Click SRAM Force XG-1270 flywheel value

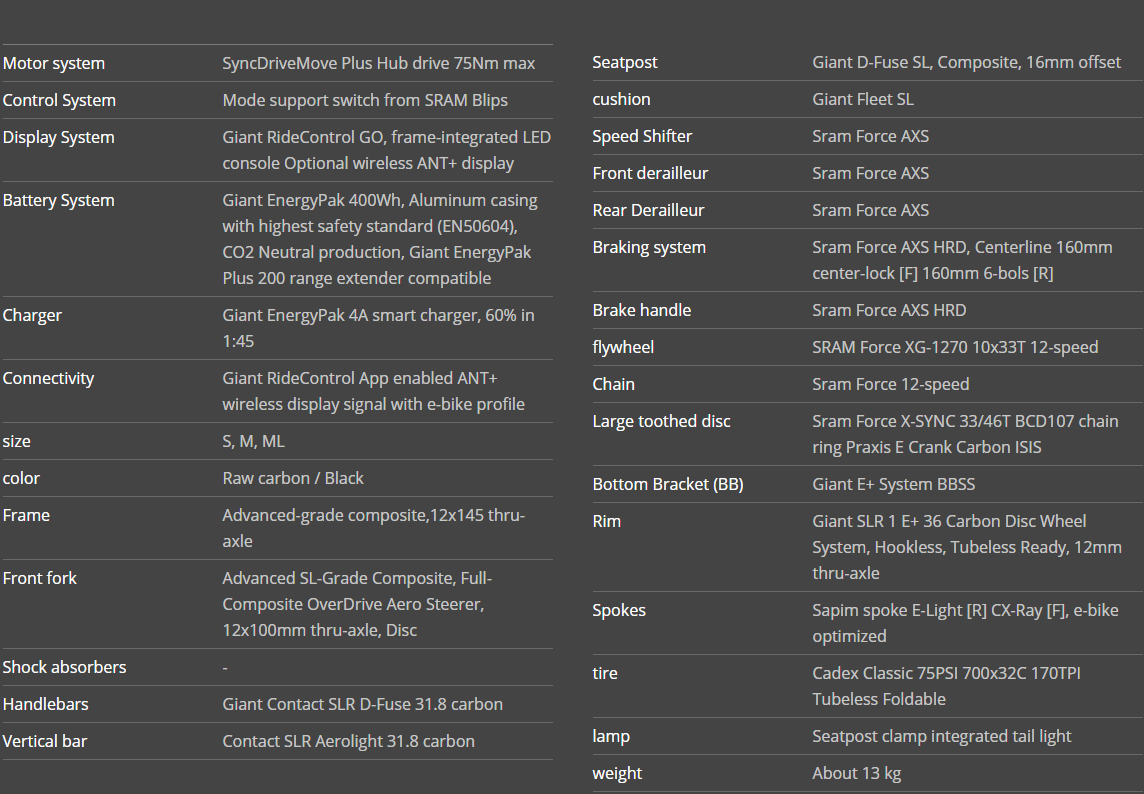(x=954, y=348)
